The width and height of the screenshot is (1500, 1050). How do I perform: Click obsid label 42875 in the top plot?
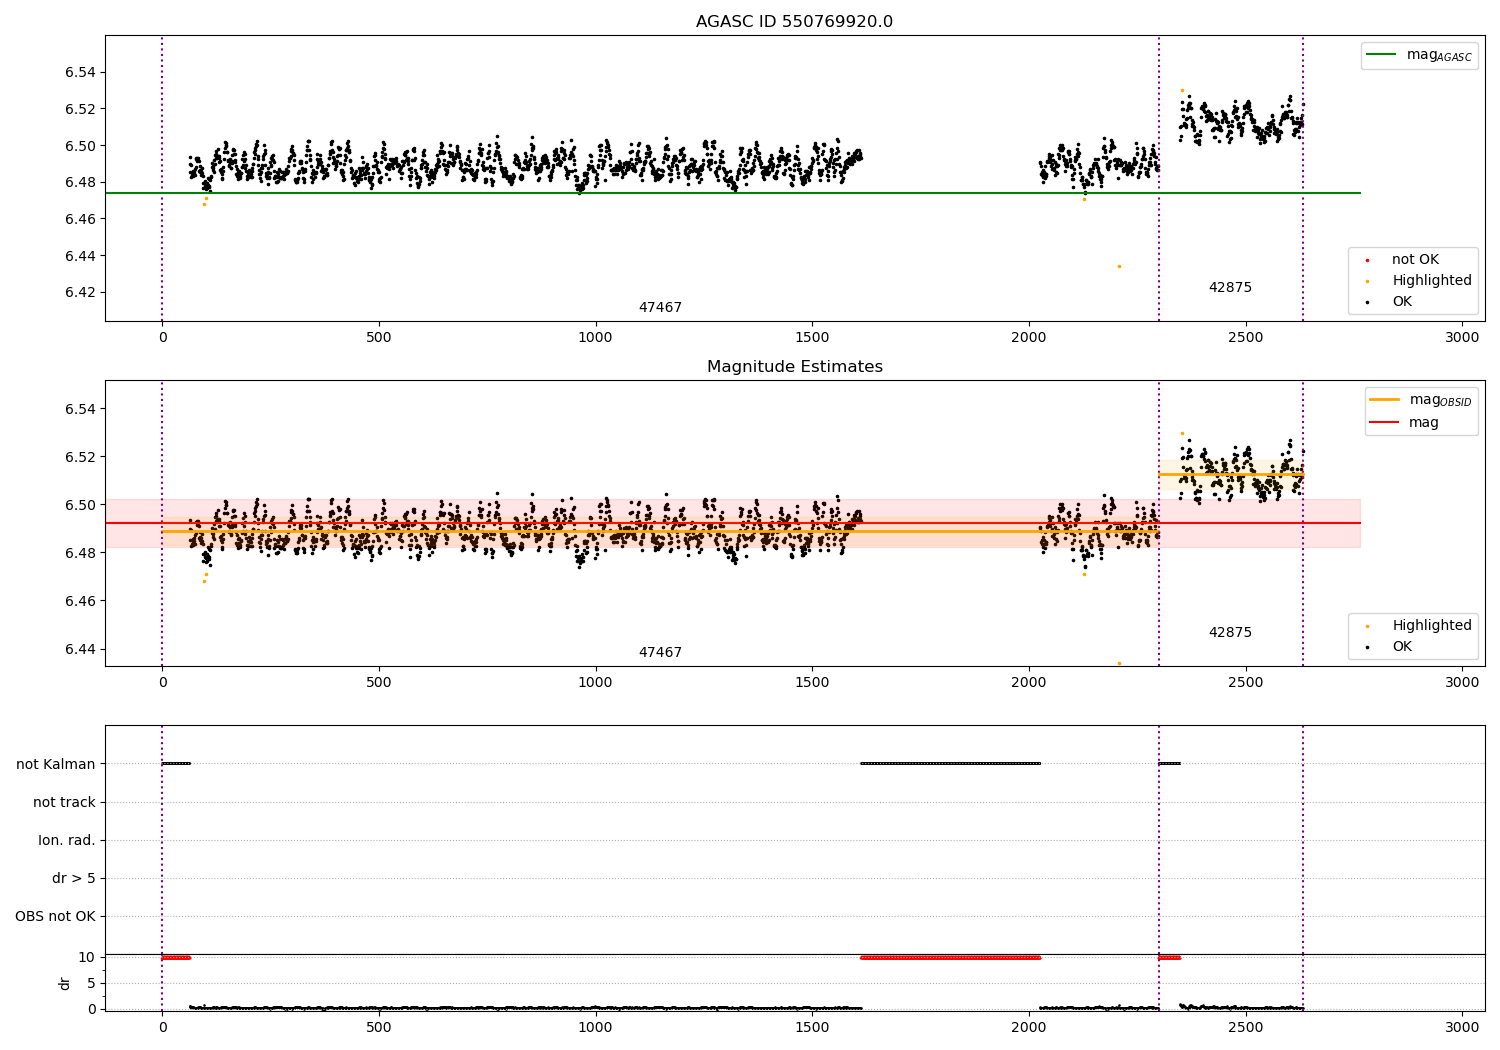[x=1230, y=288]
